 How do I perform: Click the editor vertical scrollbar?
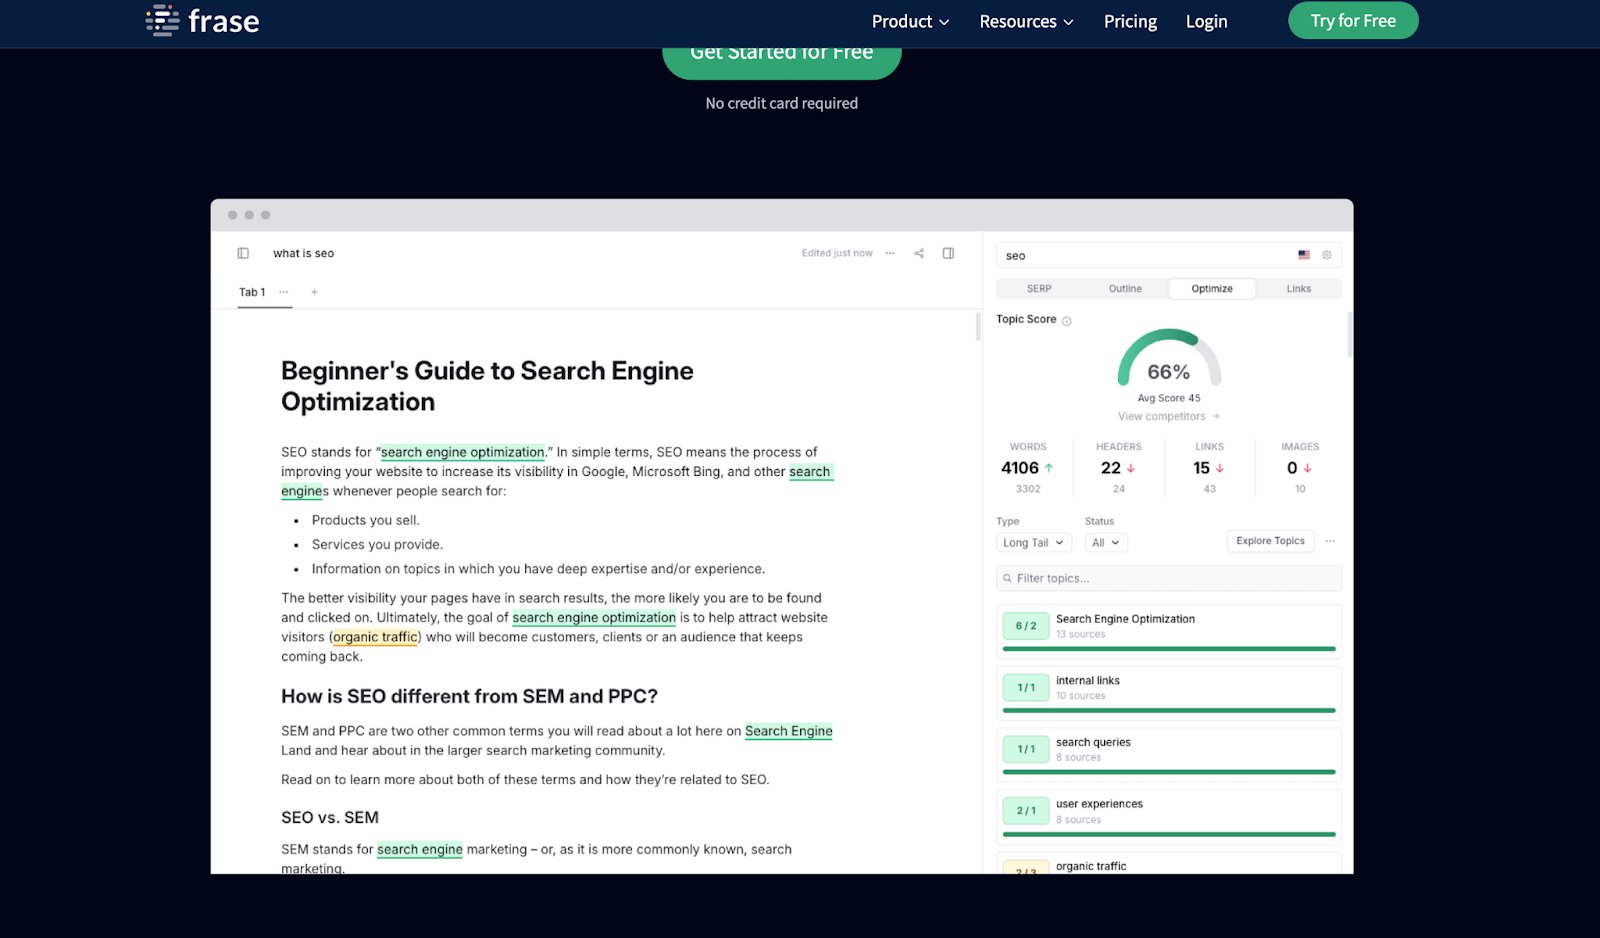[978, 327]
